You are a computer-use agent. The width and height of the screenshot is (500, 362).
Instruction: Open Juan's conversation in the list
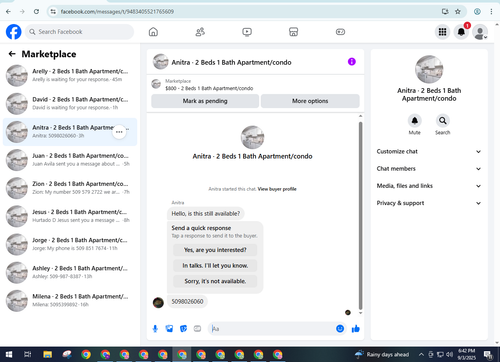point(70,160)
